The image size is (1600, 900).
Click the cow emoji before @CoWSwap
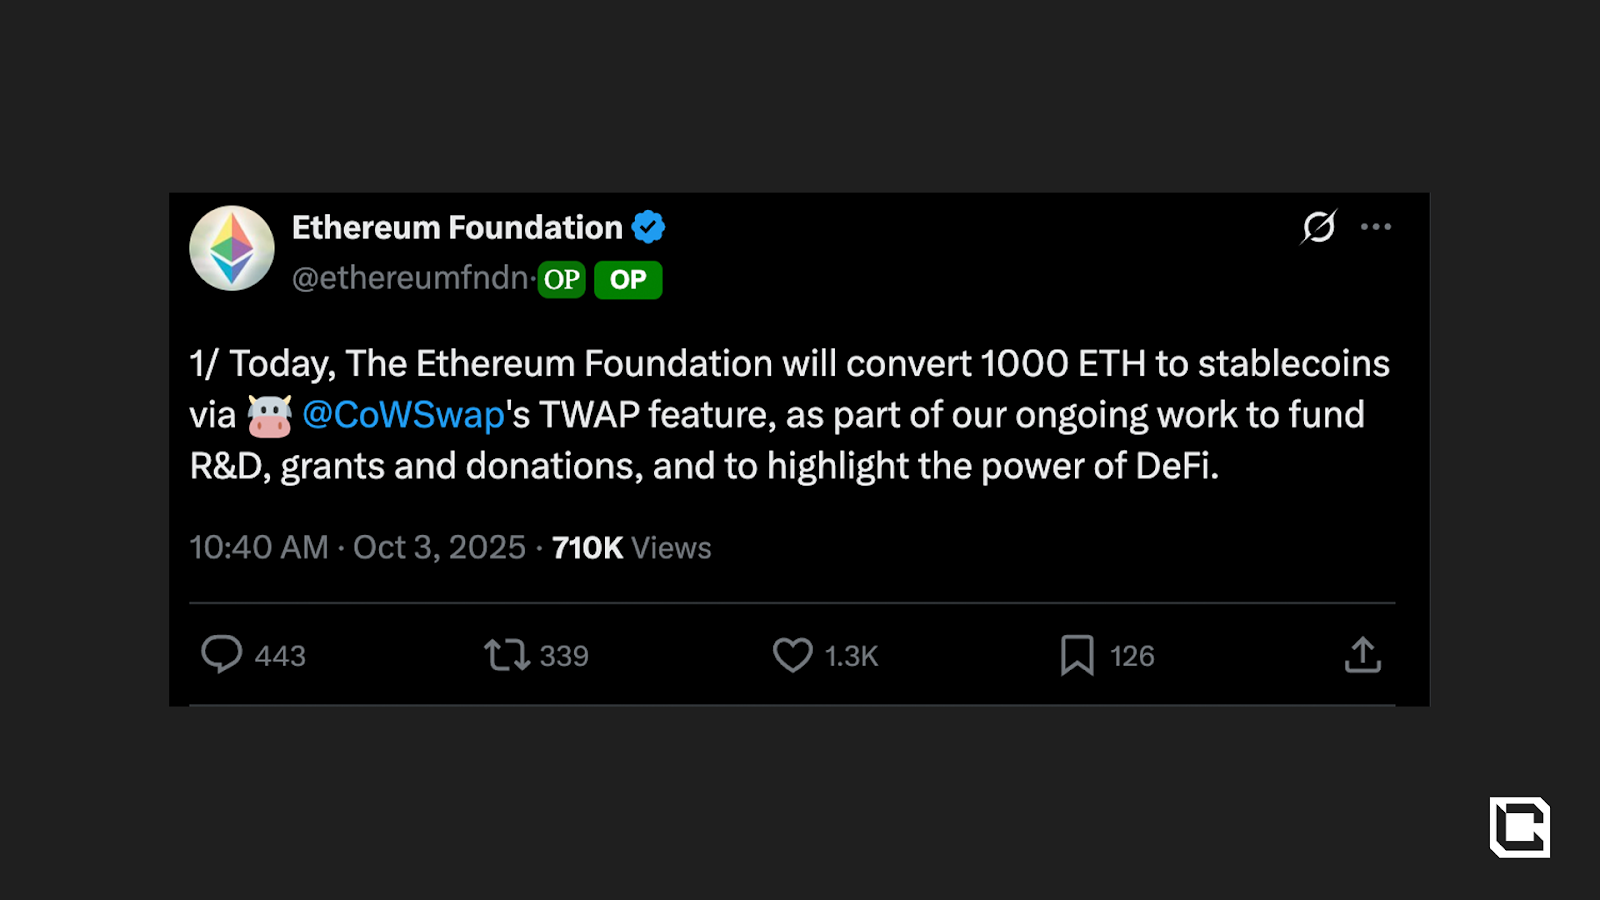[x=270, y=414]
